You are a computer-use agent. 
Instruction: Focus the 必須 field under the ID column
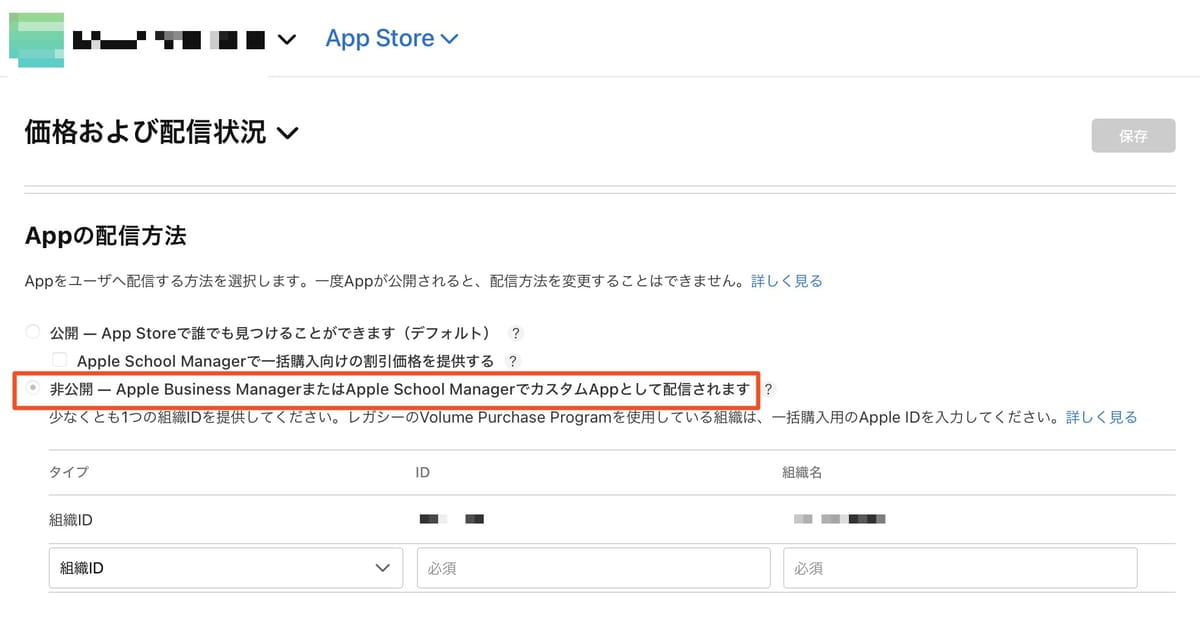[x=593, y=568]
